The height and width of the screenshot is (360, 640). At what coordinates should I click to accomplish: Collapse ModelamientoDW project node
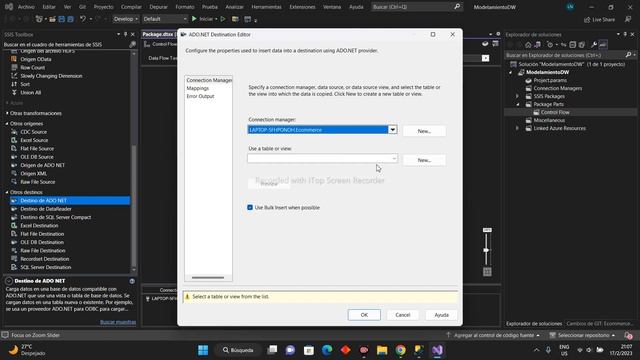(510, 72)
